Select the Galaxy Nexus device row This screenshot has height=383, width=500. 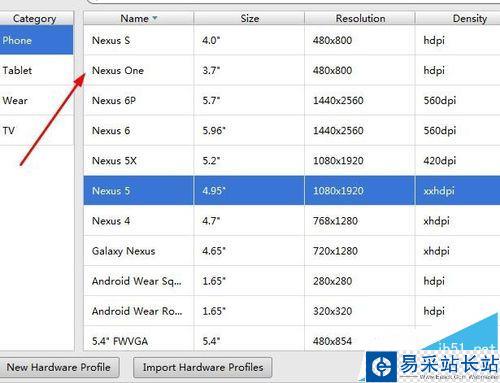(292, 251)
